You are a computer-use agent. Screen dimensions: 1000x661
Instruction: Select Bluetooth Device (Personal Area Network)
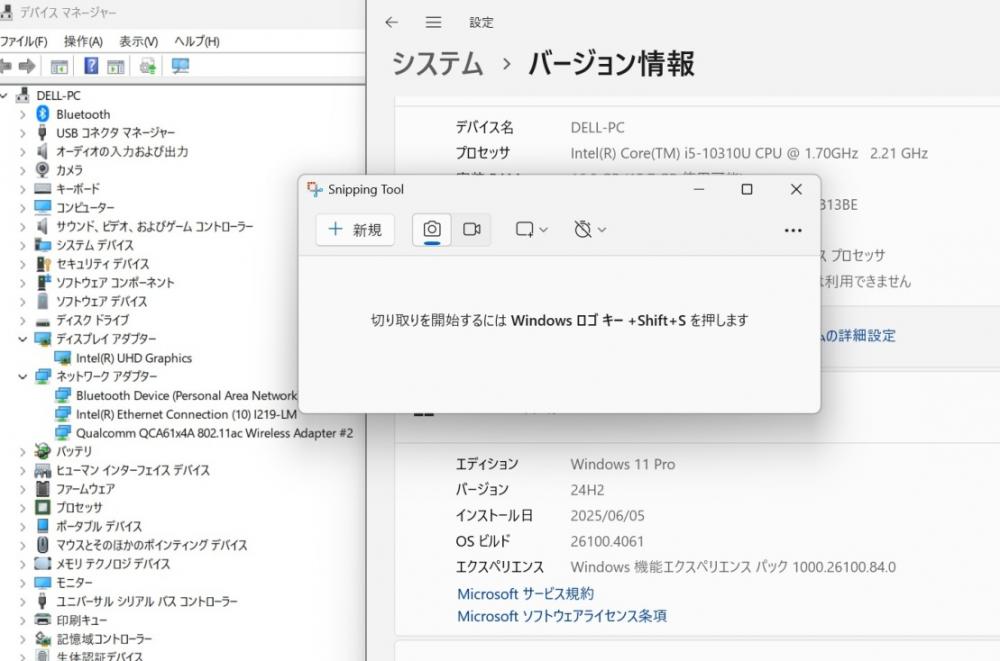coord(186,396)
